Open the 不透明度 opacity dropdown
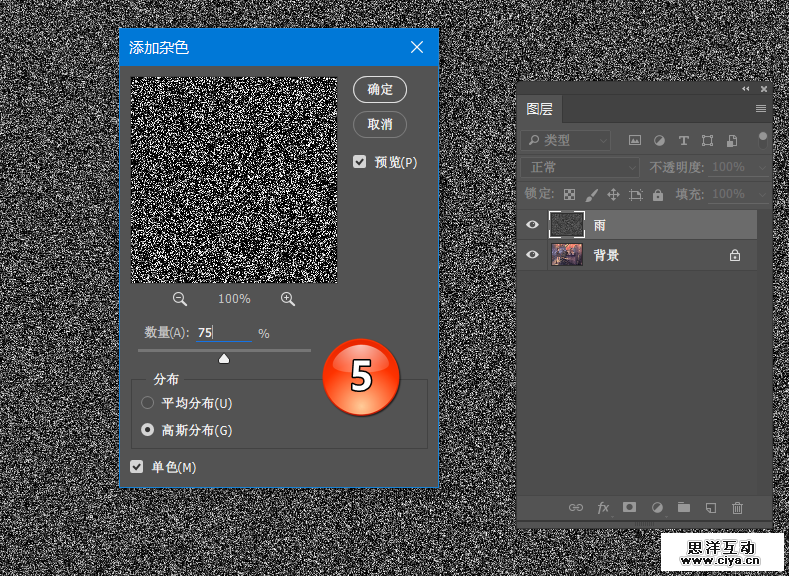This screenshot has width=789, height=576. click(763, 168)
